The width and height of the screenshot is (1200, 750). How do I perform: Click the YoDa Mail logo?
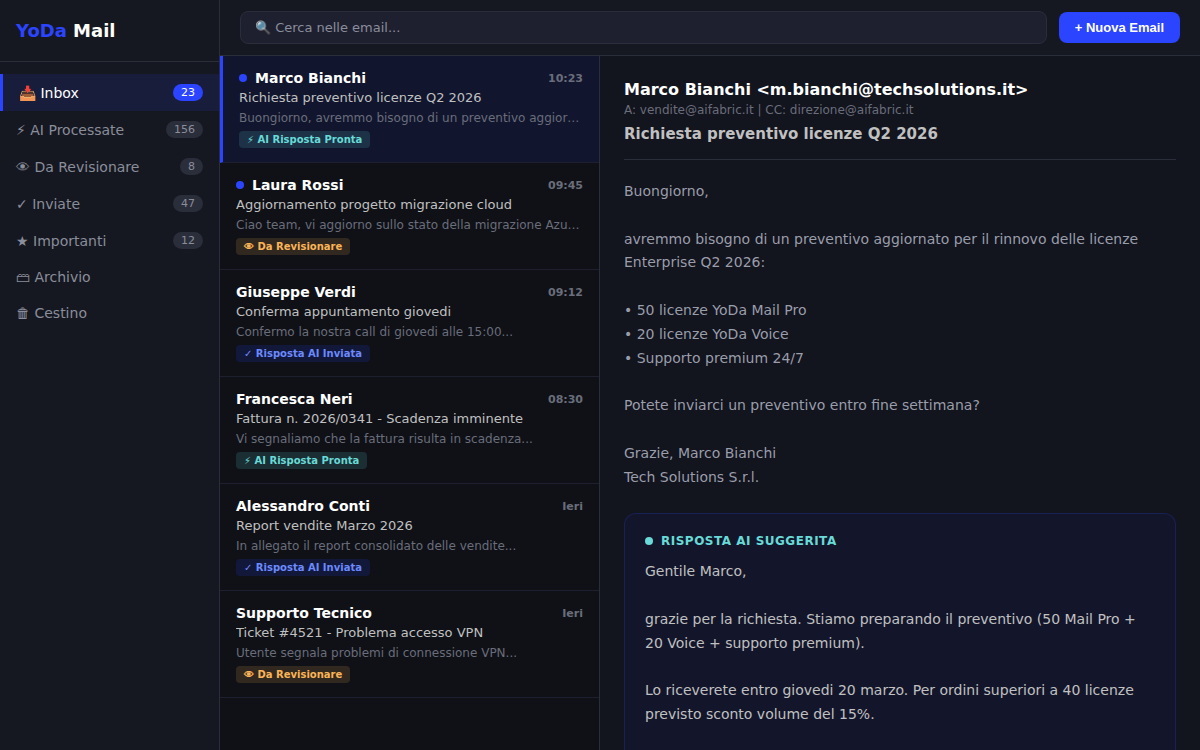click(65, 31)
